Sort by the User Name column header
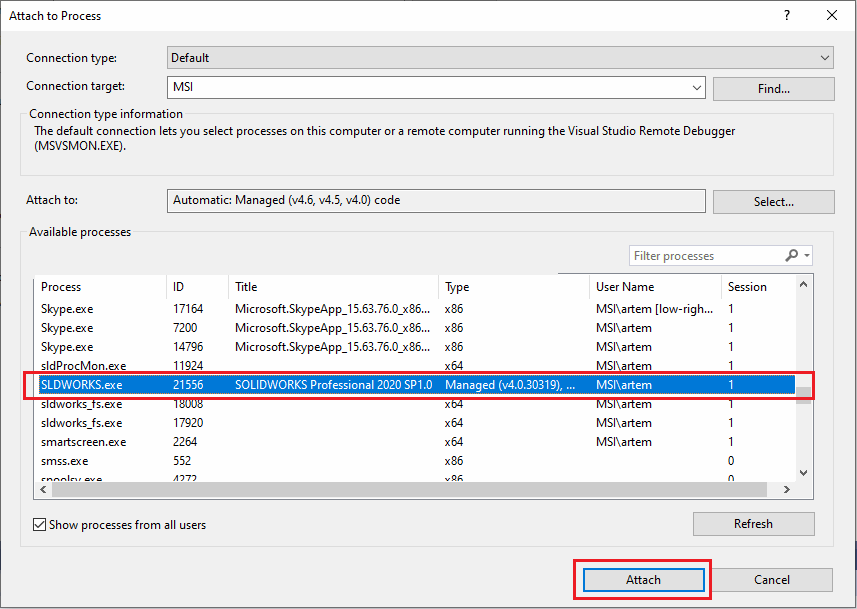 pyautogui.click(x=655, y=286)
